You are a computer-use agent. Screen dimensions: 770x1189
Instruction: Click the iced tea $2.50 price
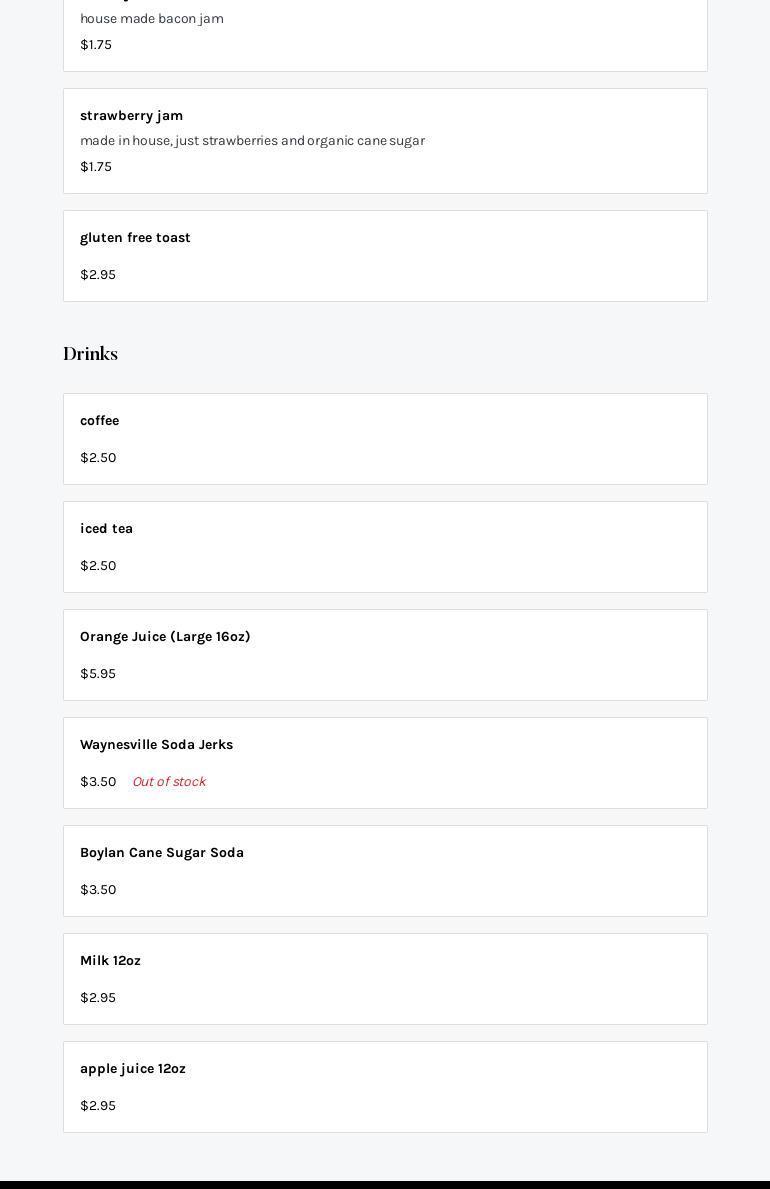(x=98, y=566)
